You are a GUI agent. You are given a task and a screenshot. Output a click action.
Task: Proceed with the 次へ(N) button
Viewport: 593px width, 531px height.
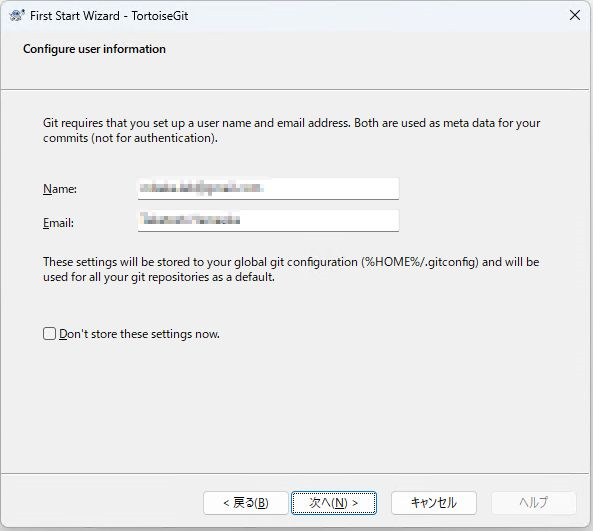[x=334, y=503]
